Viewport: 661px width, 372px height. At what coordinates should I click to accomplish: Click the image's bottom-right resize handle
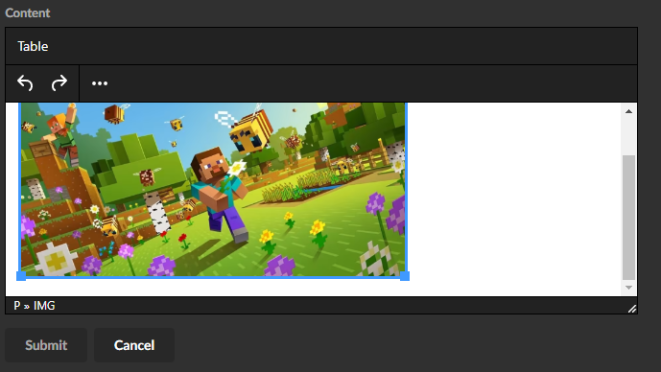point(405,276)
